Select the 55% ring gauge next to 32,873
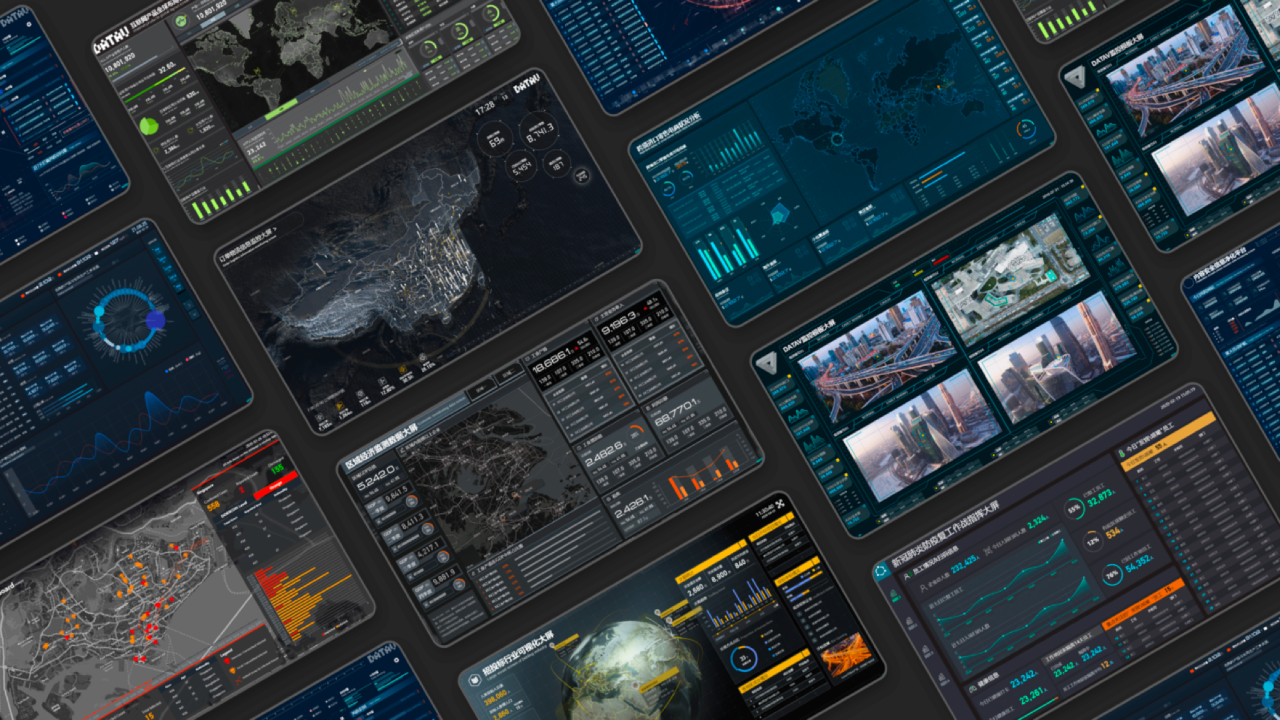Viewport: 1280px width, 720px height. coord(1074,509)
